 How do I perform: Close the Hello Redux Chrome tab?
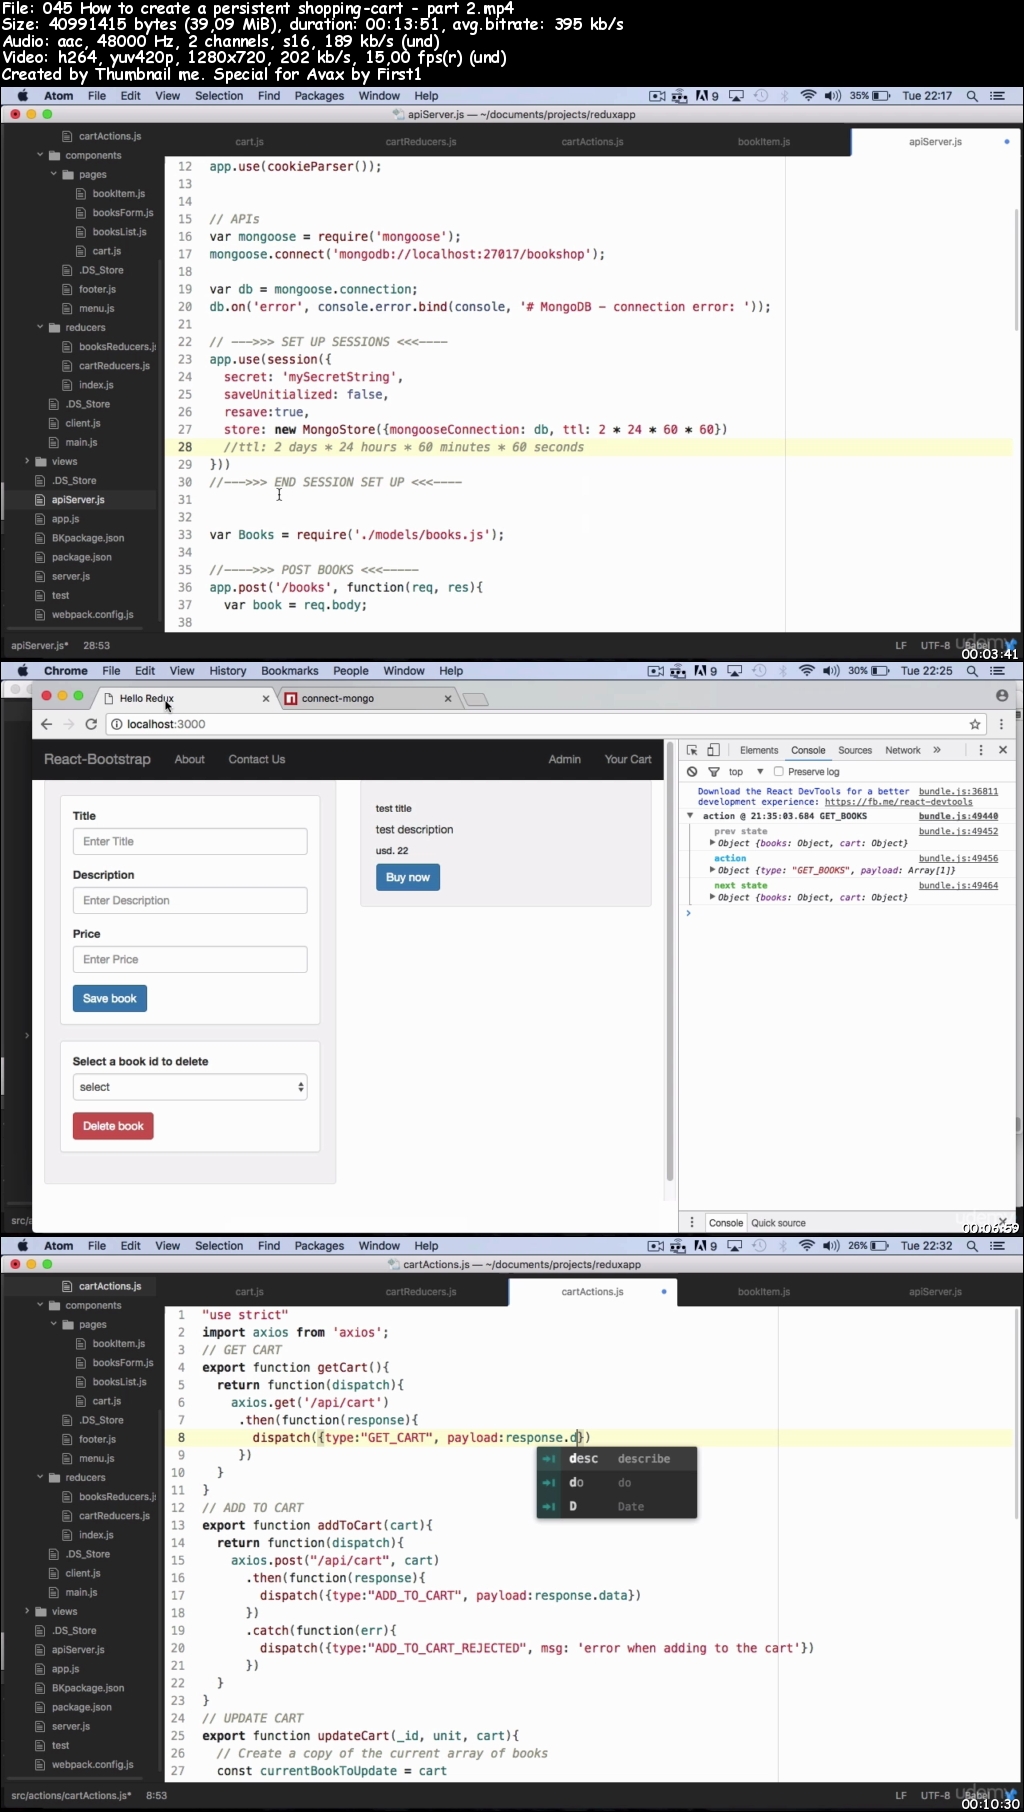[x=266, y=699]
